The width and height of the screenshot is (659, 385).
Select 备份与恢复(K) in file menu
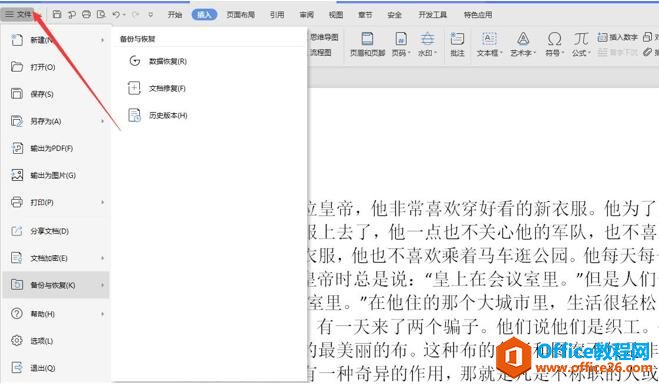pos(55,285)
